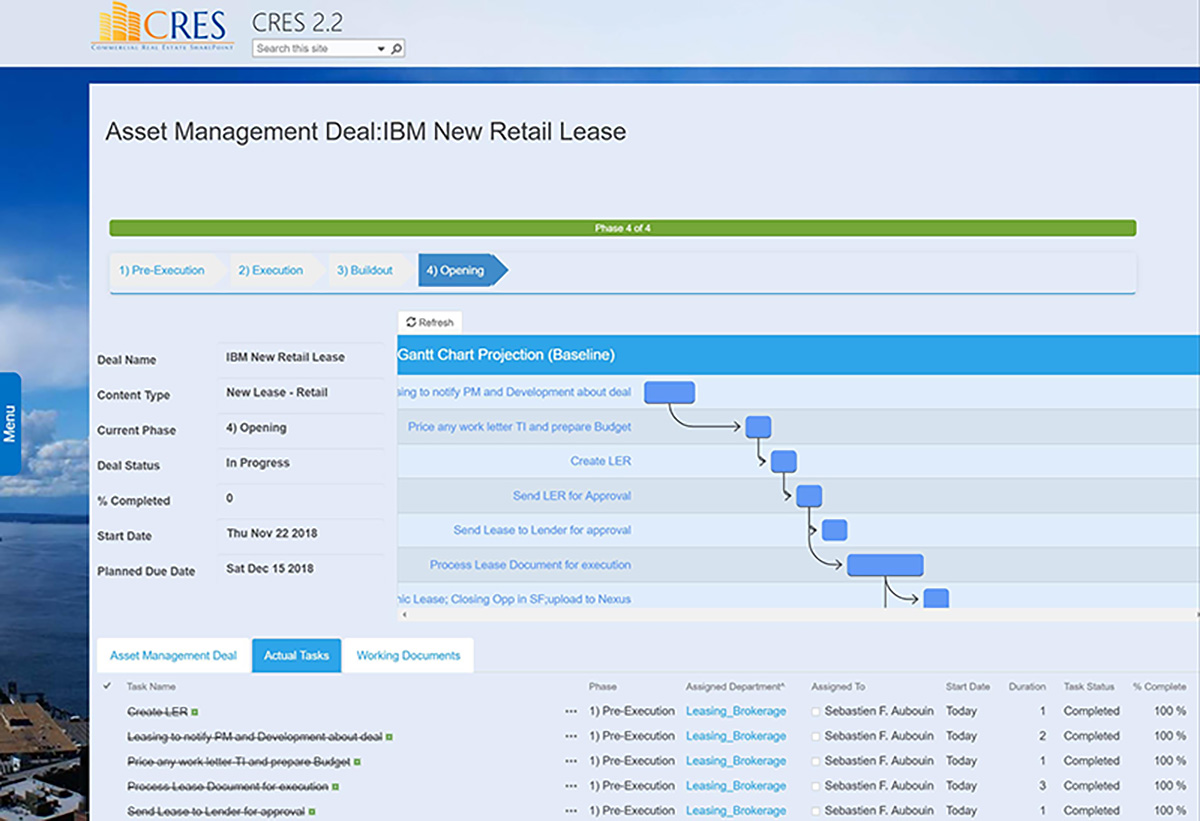
Task: Click the green icon beside Send Lease to Lender task
Action: (312, 812)
